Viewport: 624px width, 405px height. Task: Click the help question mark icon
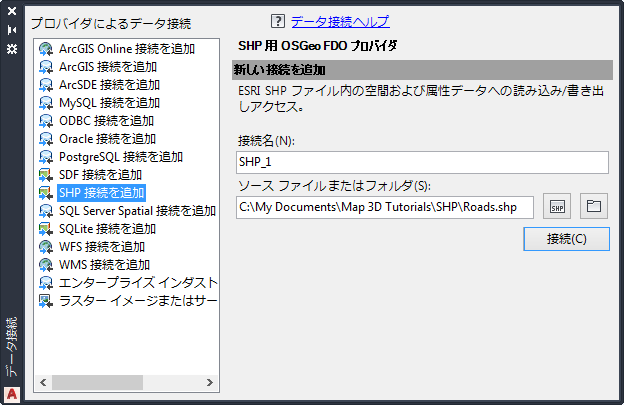point(278,21)
